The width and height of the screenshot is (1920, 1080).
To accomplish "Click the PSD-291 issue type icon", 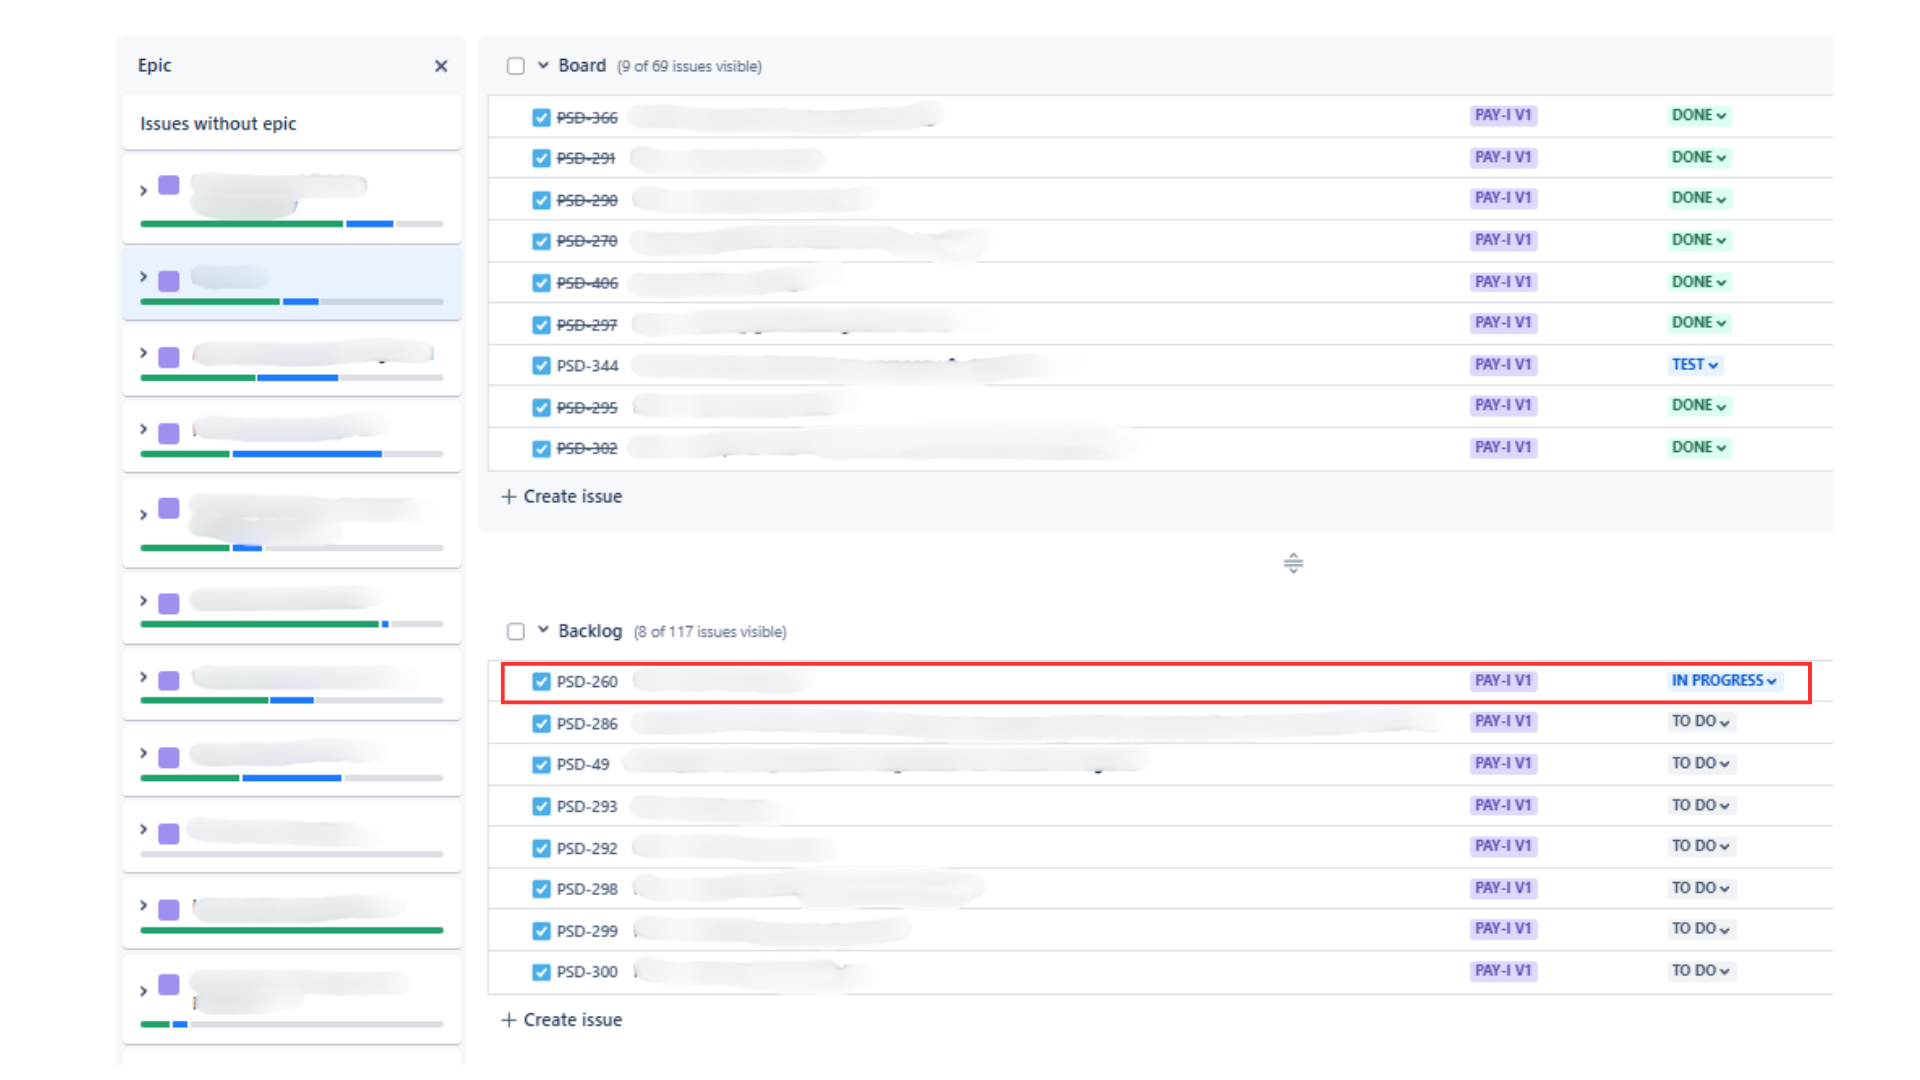I will click(x=541, y=158).
